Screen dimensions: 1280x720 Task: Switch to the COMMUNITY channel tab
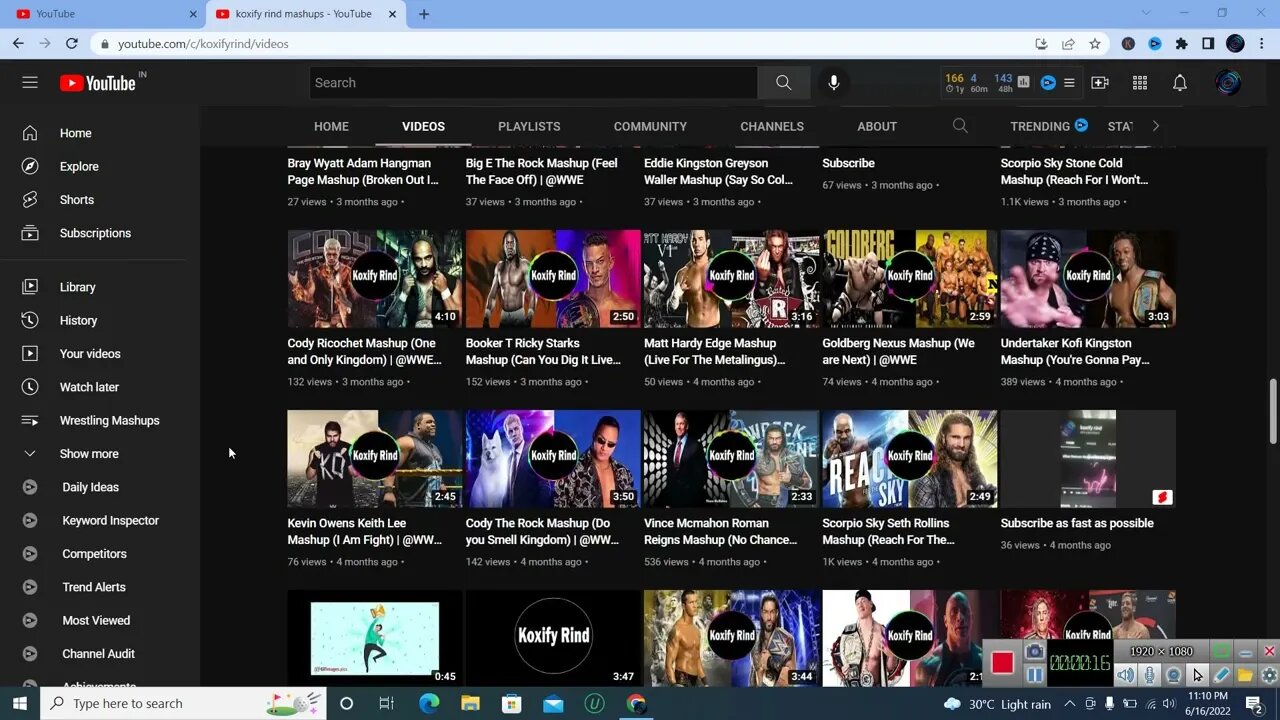coord(650,126)
